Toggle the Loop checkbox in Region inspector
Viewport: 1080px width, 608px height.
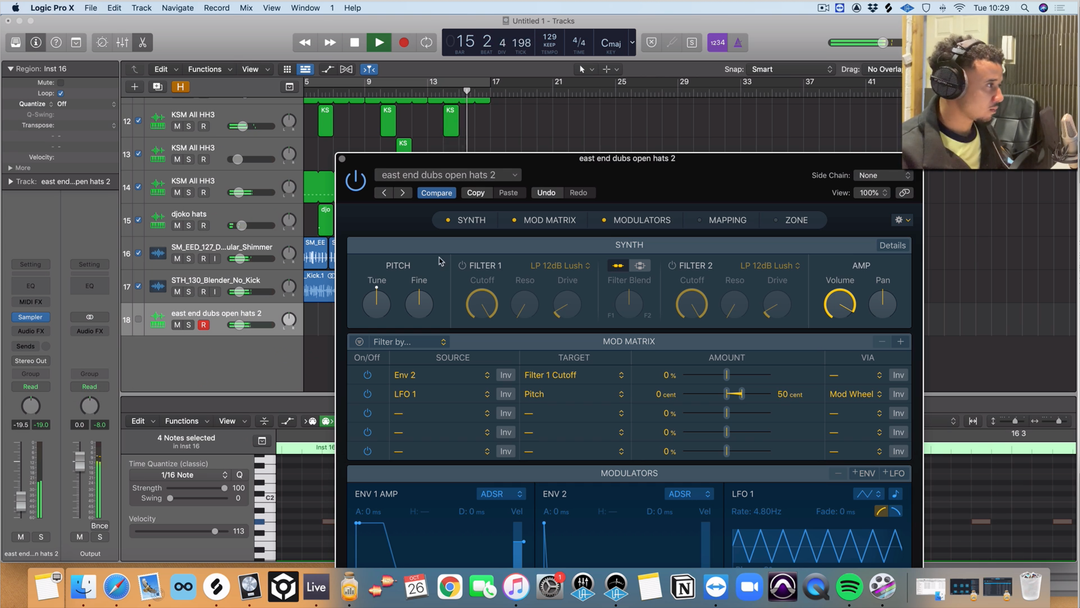61,93
